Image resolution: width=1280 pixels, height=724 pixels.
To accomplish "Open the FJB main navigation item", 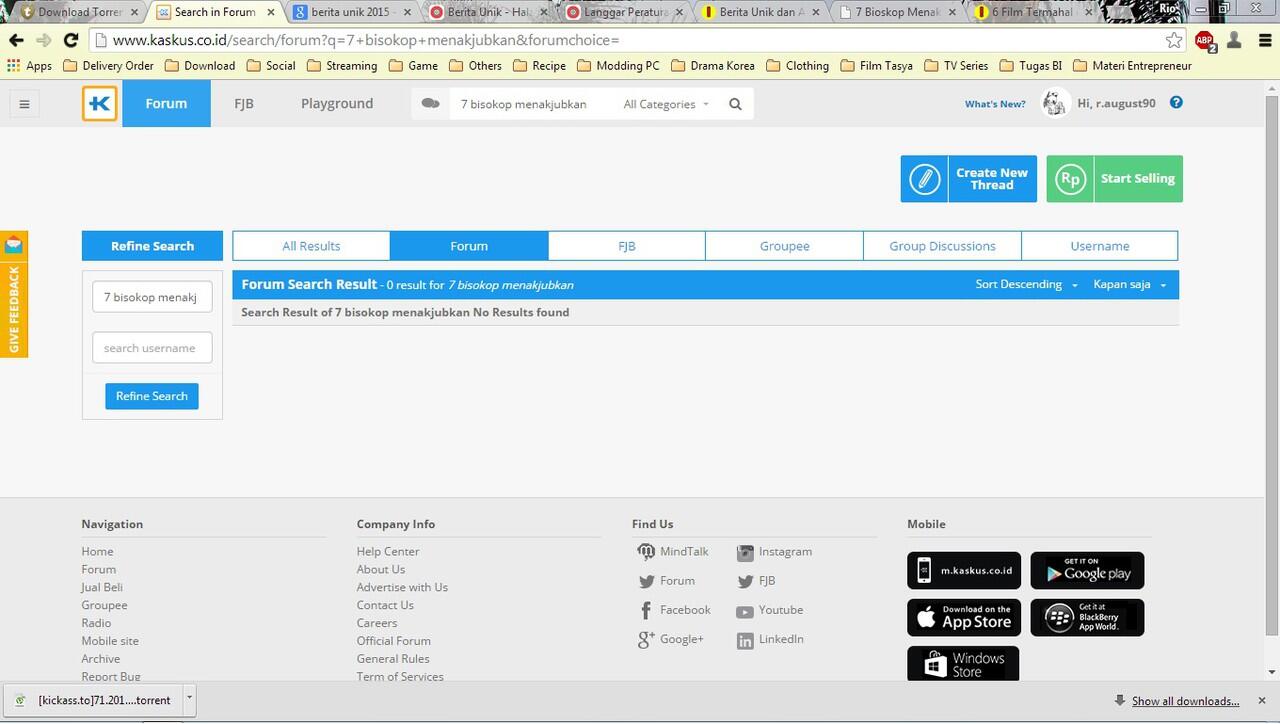I will point(244,104).
